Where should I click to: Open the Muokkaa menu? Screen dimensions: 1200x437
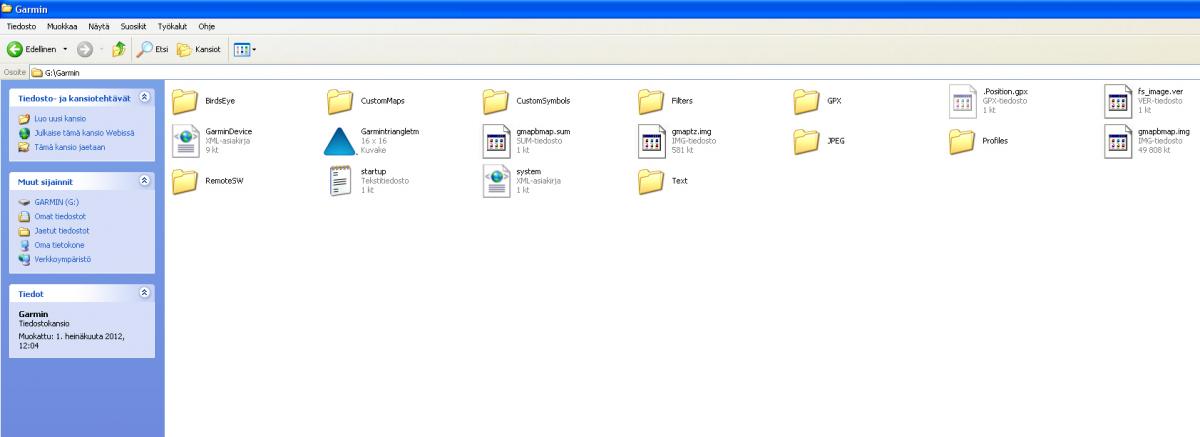coord(62,26)
